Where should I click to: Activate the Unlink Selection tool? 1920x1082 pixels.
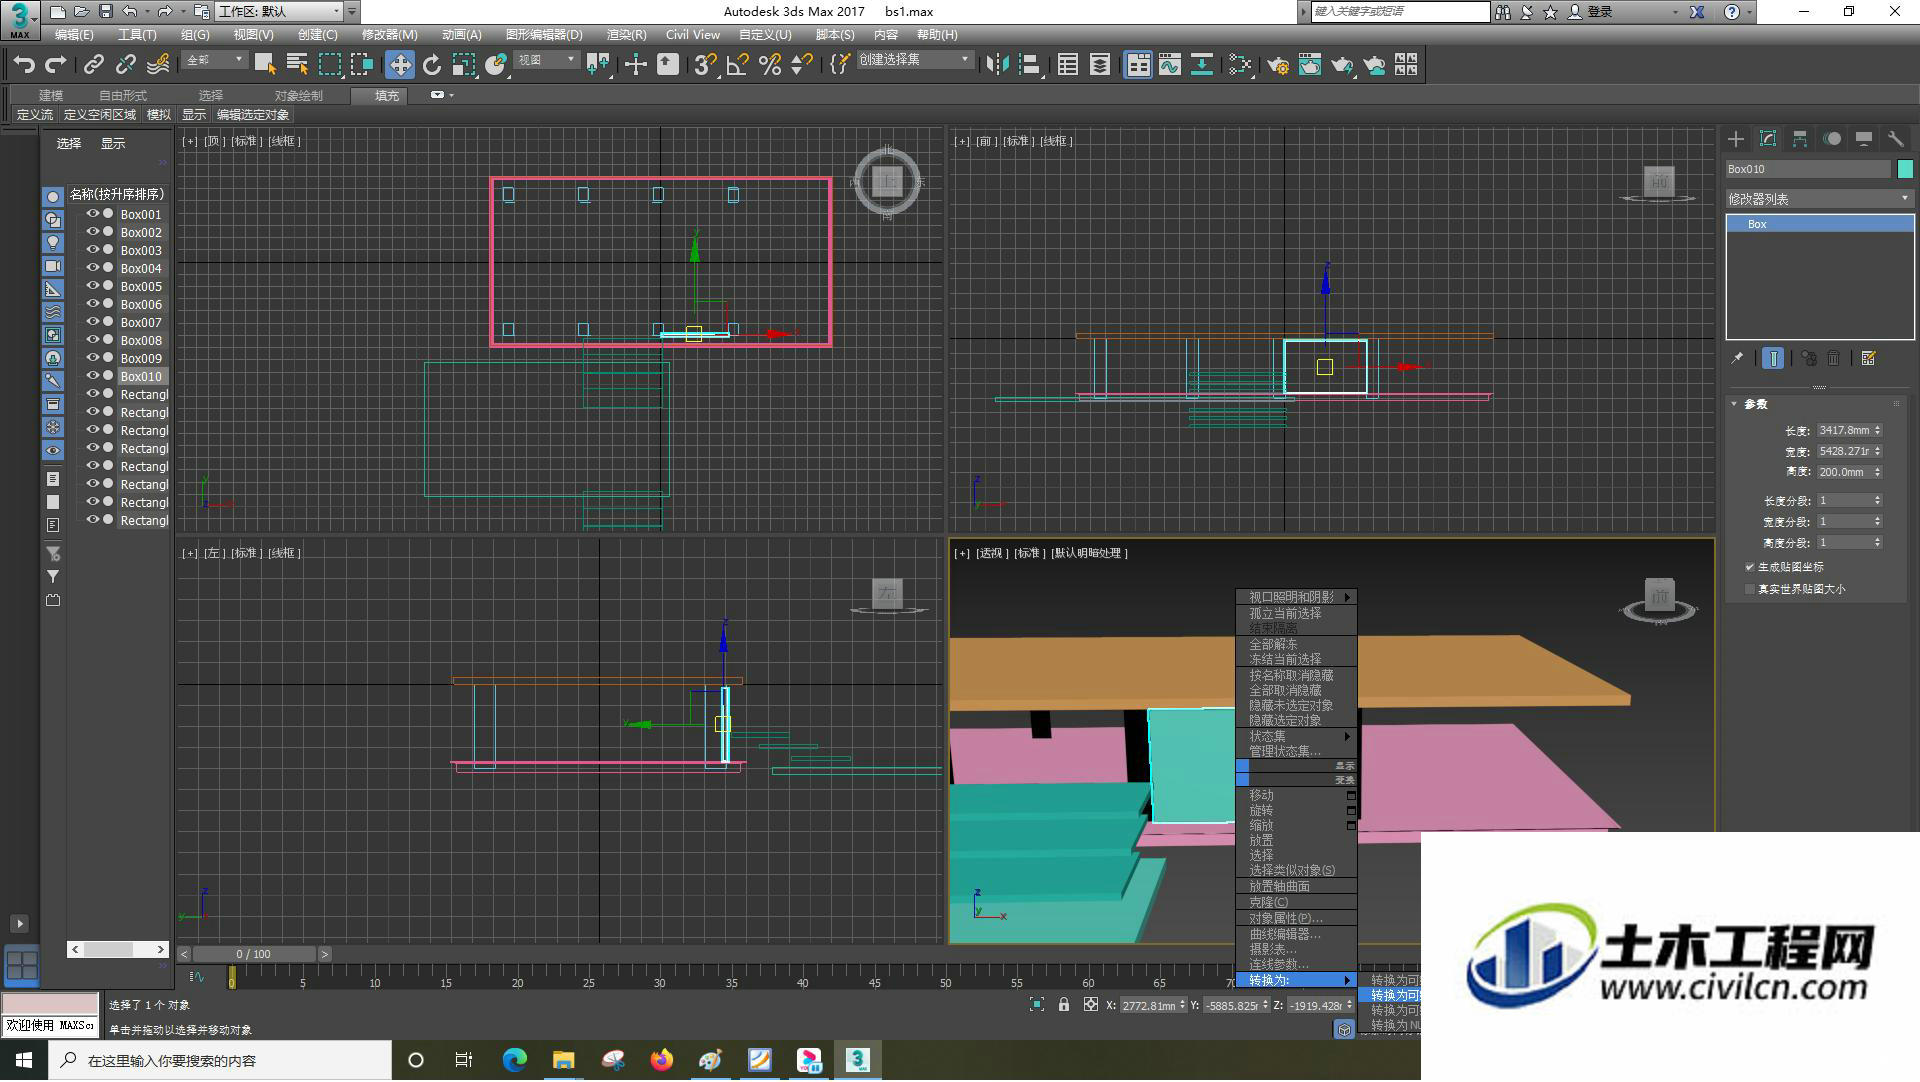pos(125,65)
